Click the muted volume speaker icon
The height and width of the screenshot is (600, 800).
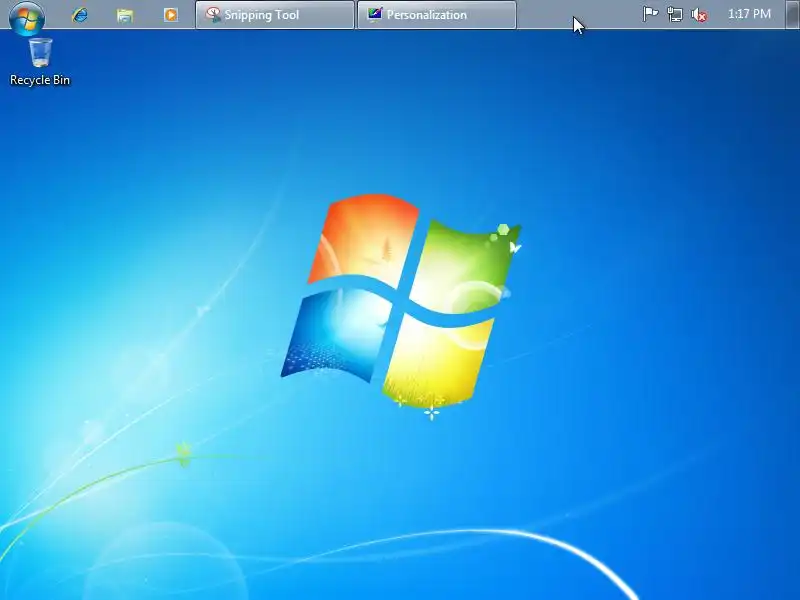699,15
